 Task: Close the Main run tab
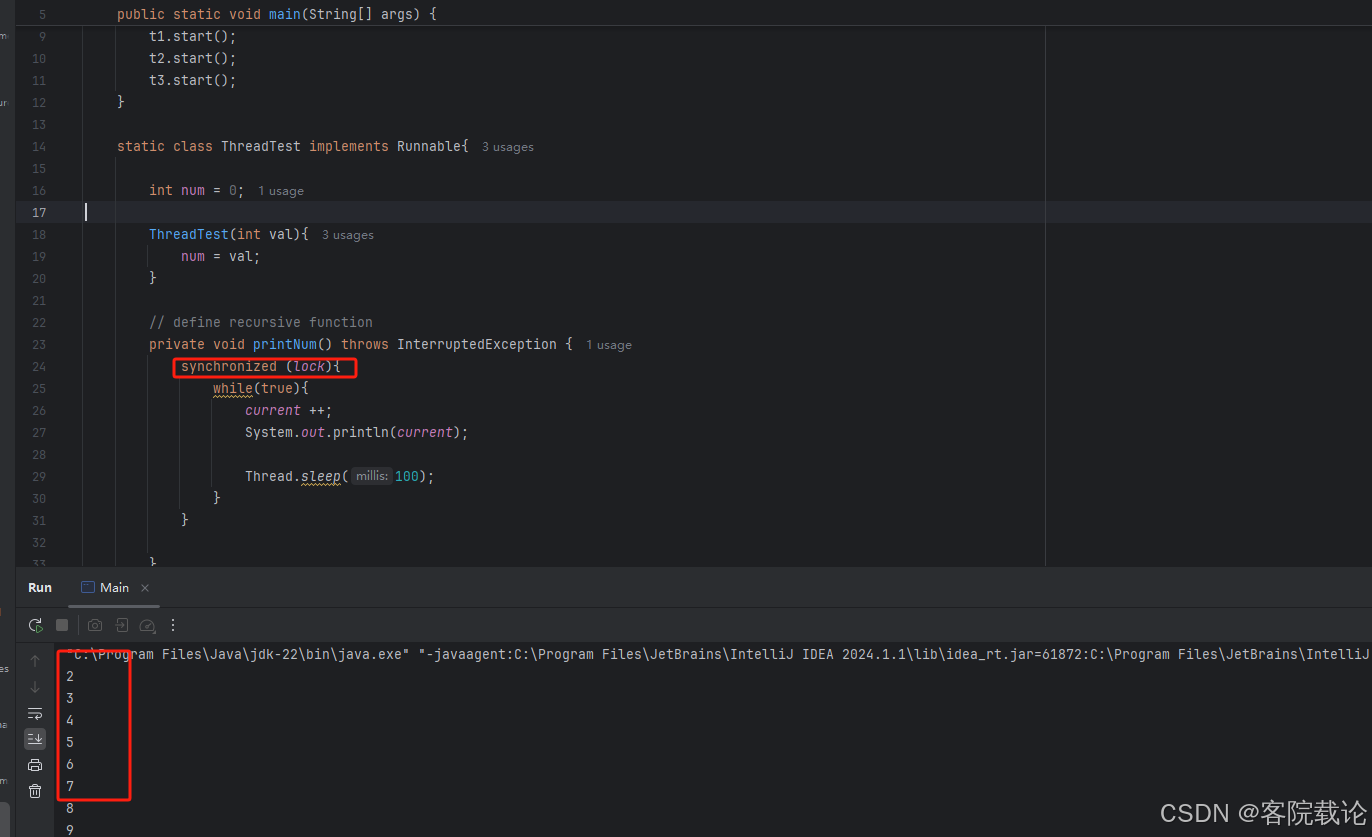(x=145, y=588)
